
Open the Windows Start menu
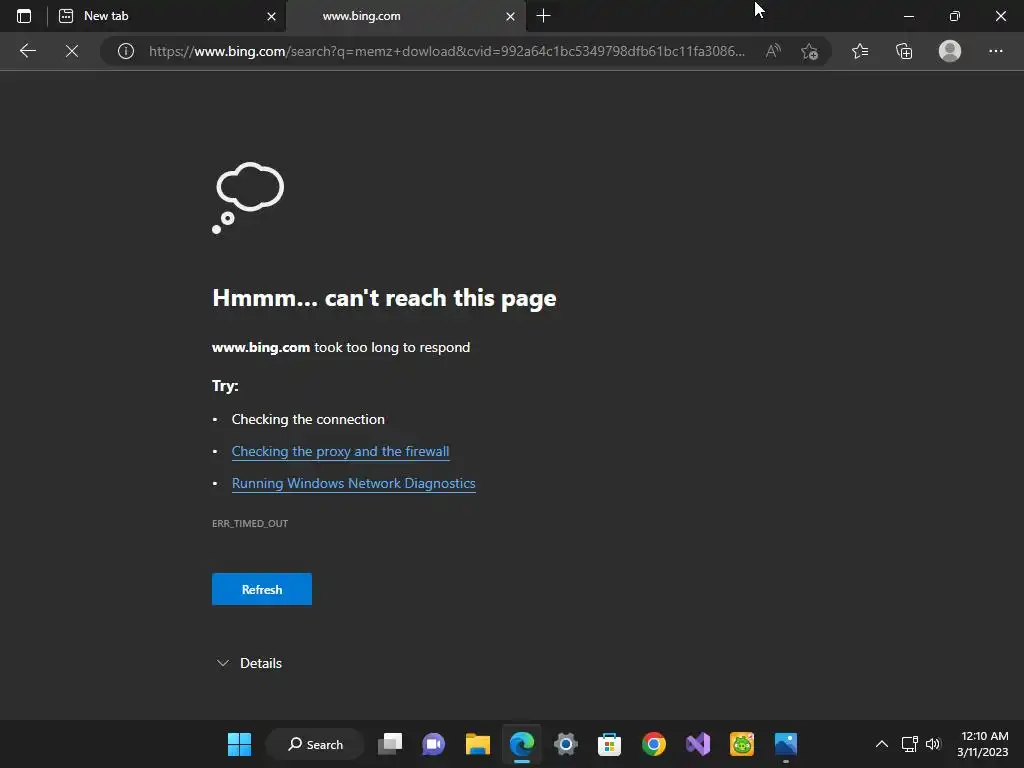point(240,744)
